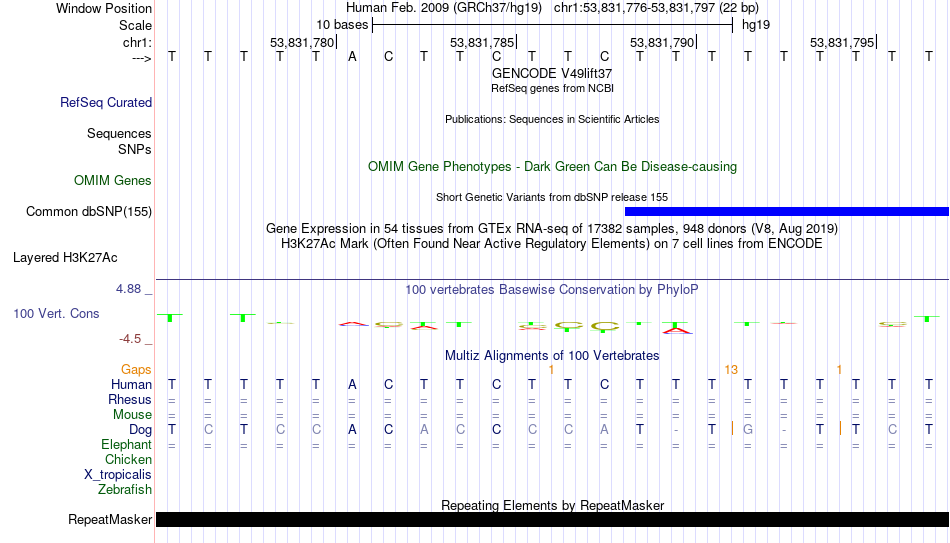Click the A base in Human alignment row

pyautogui.click(x=352, y=385)
